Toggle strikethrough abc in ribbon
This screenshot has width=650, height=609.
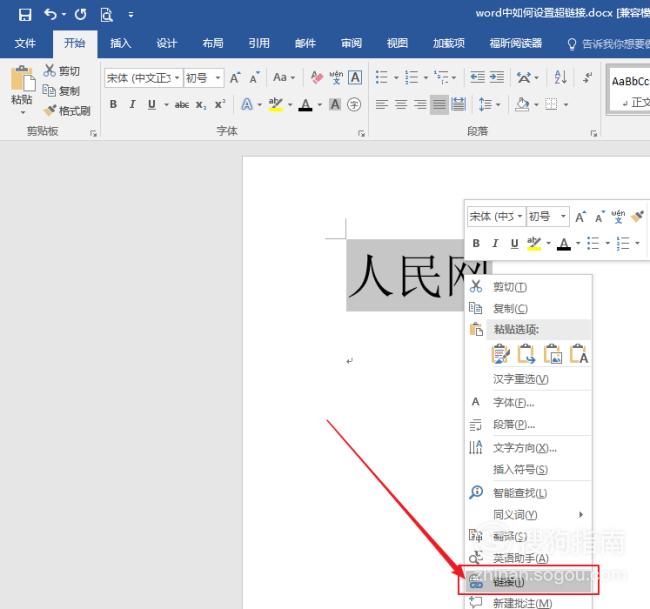coord(182,105)
